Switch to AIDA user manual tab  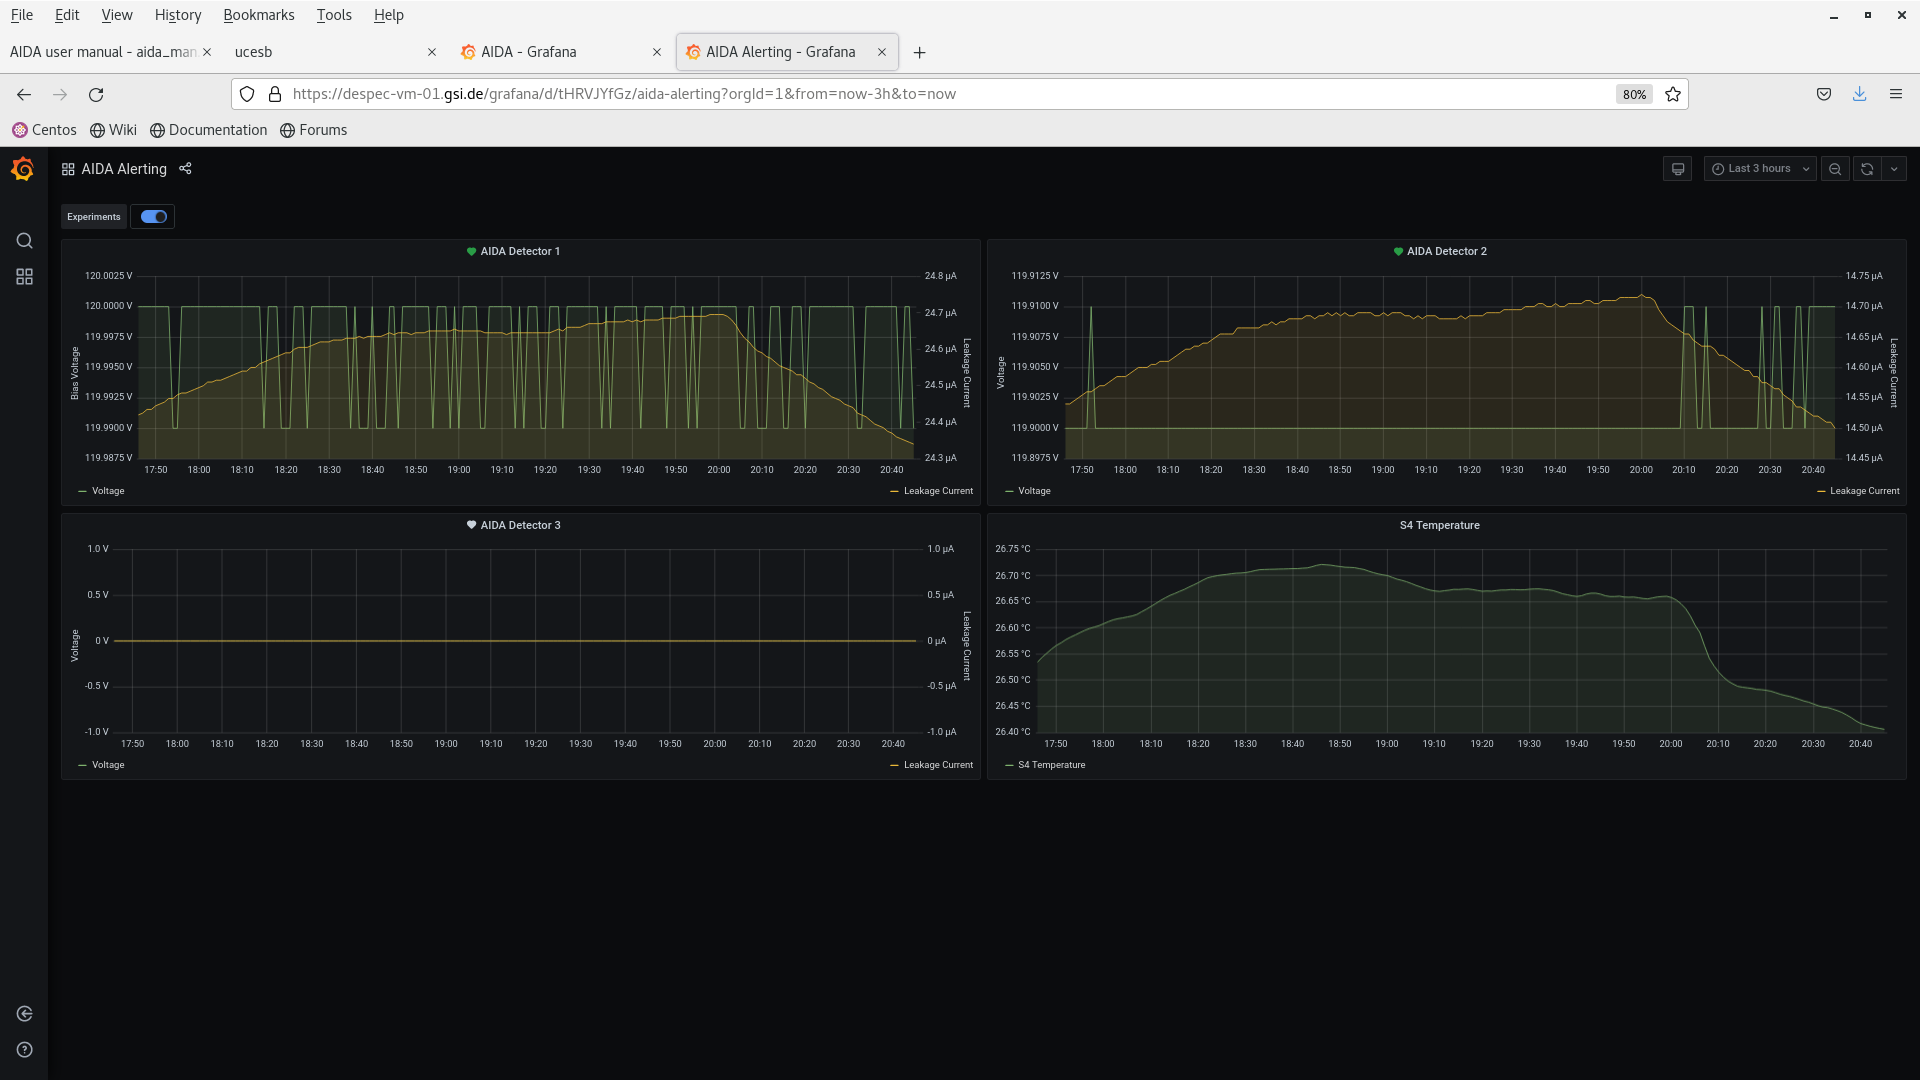pyautogui.click(x=110, y=52)
